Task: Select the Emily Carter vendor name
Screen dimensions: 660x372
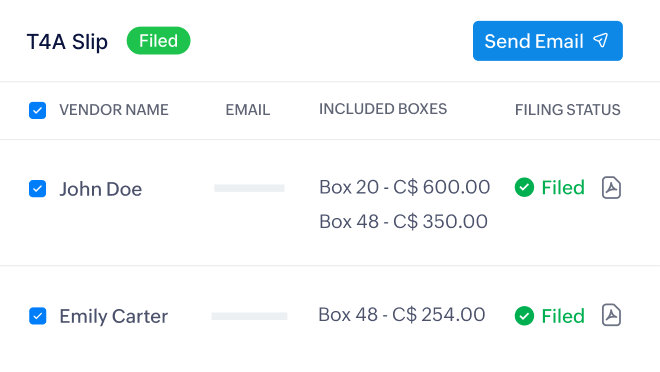Action: click(x=114, y=316)
